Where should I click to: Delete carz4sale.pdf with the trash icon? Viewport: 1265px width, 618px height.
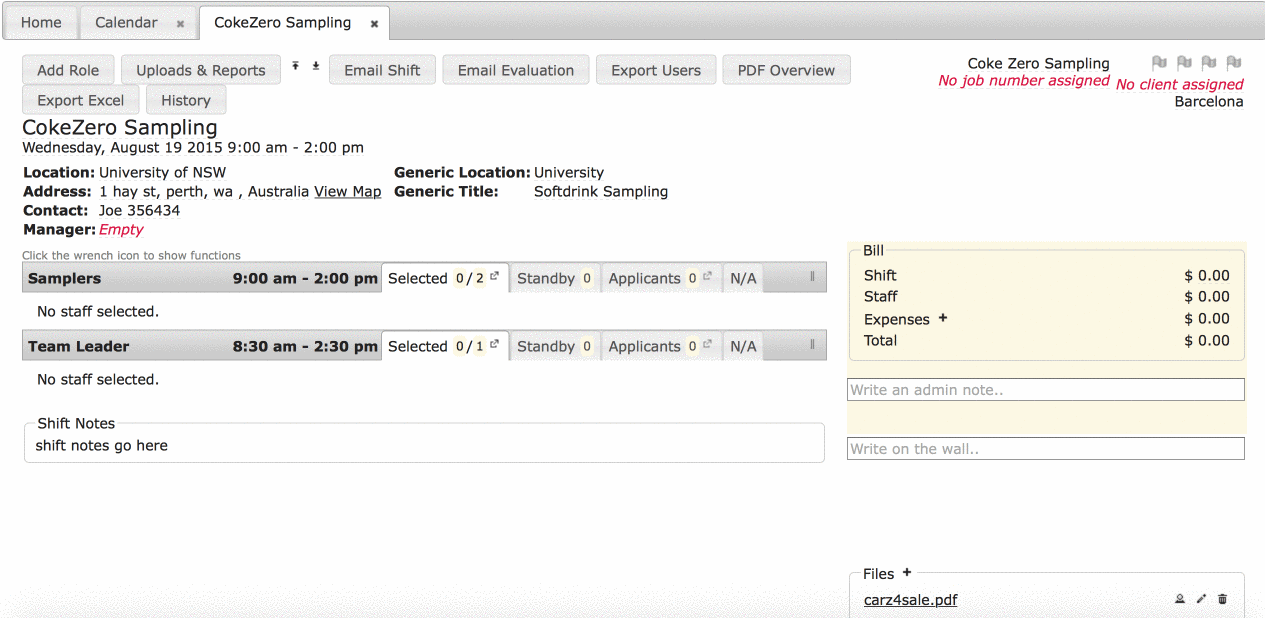coord(1222,599)
